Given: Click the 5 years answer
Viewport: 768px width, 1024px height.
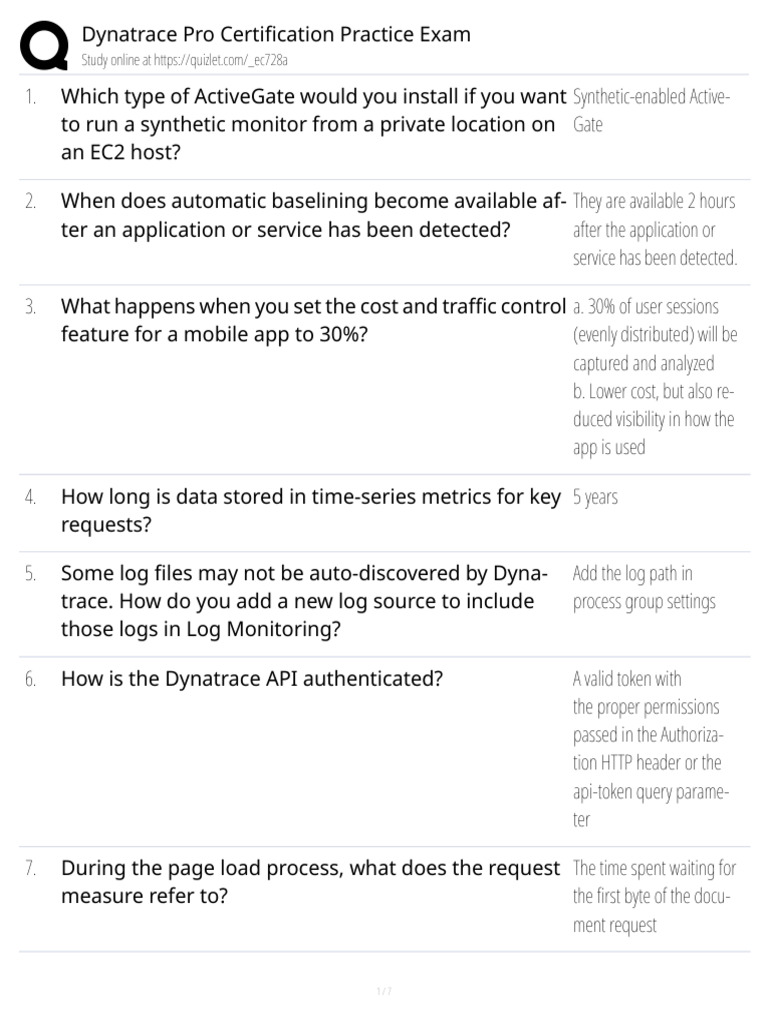Looking at the screenshot, I should [595, 498].
